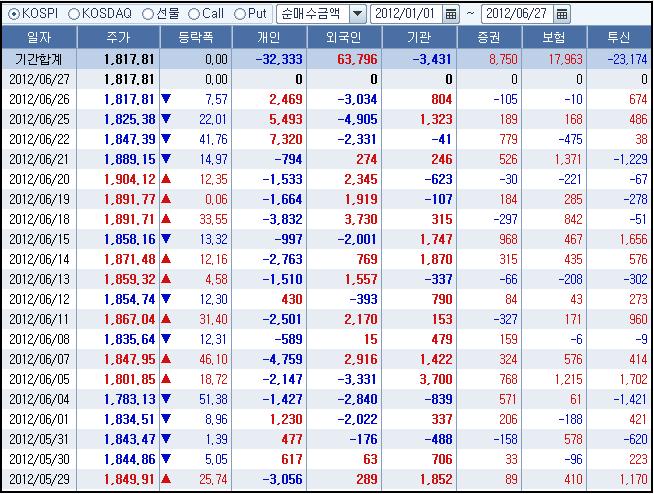The image size is (654, 494).
Task: Click the change value 51.38
Action: click(213, 399)
